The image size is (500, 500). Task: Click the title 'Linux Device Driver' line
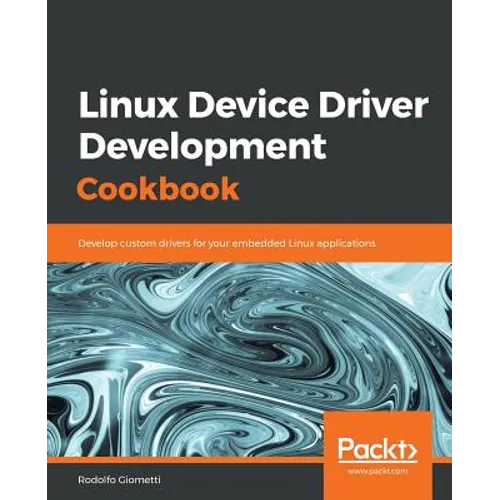(253, 105)
